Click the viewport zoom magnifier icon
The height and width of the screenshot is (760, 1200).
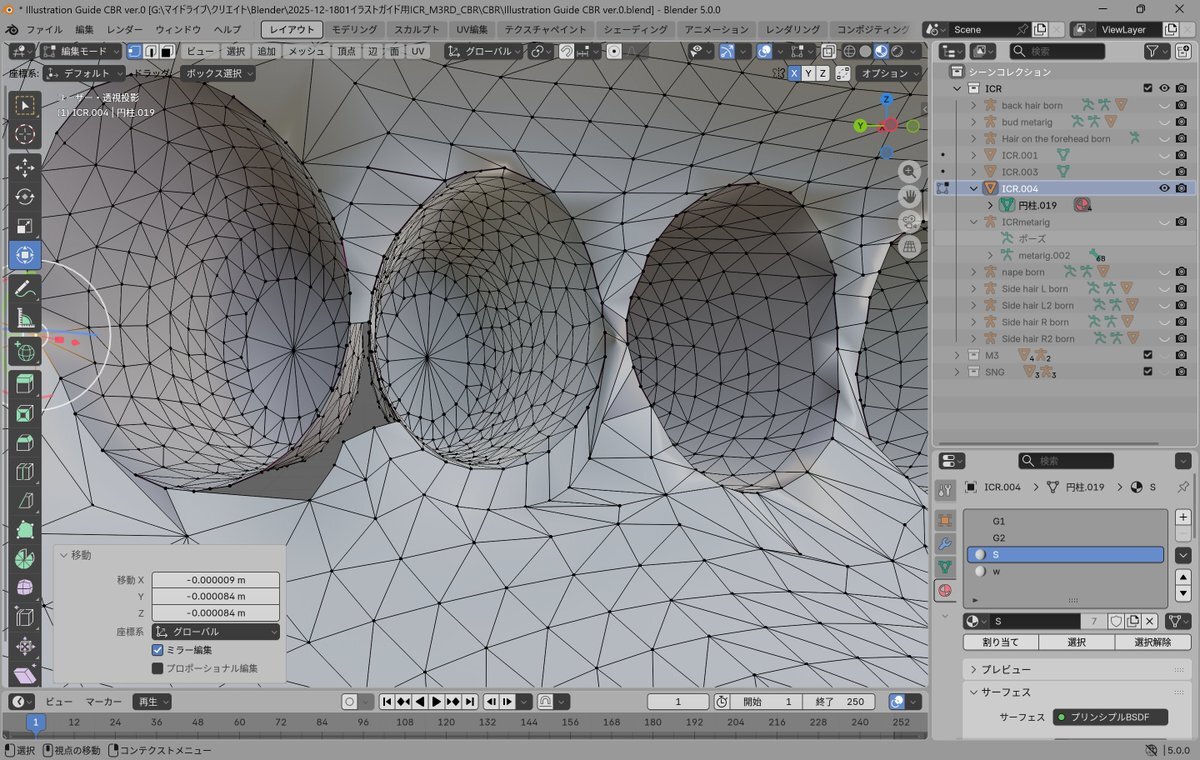909,171
